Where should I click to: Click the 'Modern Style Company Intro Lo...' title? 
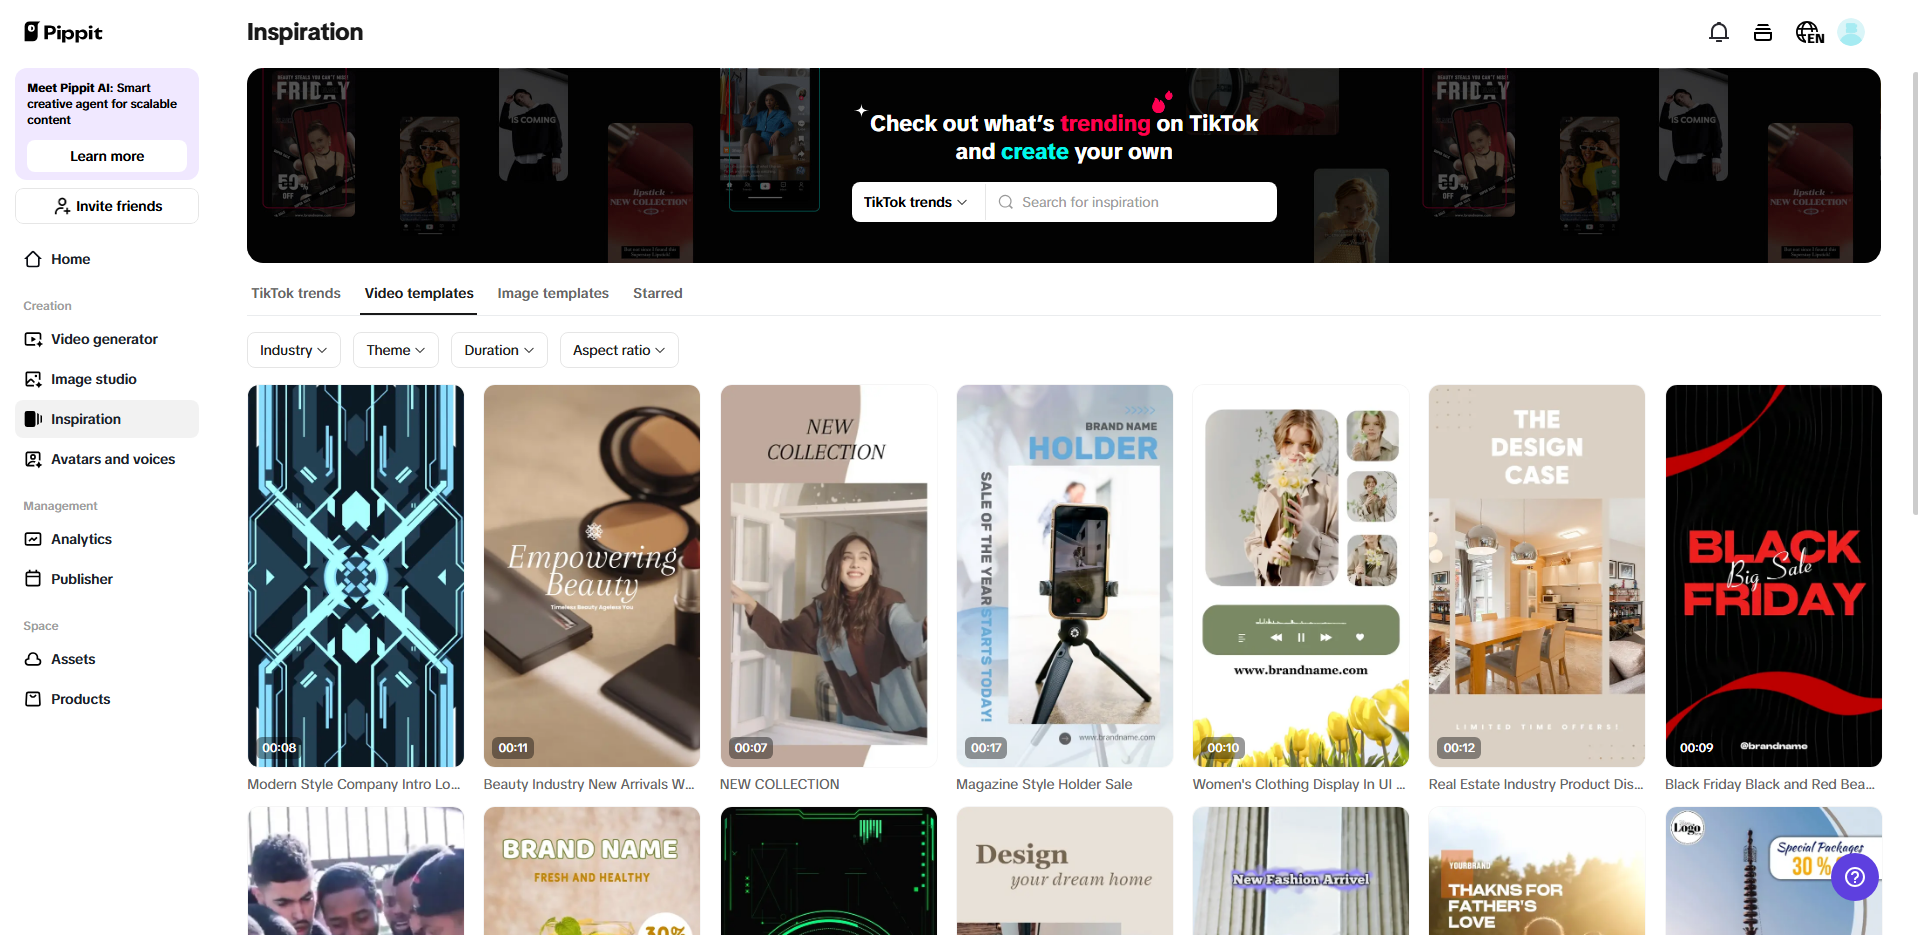coord(354,784)
